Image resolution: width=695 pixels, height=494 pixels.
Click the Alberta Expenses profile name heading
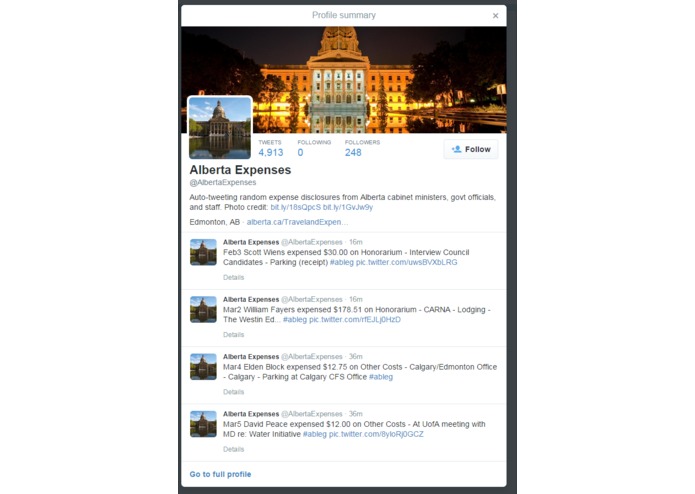pyautogui.click(x=240, y=170)
